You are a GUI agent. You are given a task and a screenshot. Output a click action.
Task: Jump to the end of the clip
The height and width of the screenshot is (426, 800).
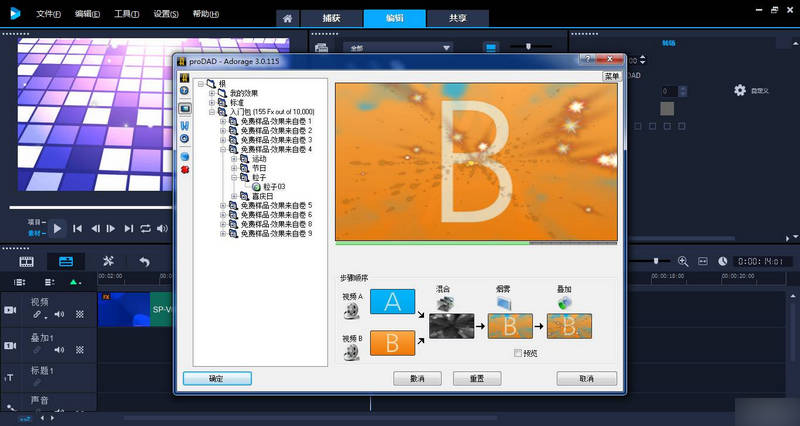tap(129, 229)
